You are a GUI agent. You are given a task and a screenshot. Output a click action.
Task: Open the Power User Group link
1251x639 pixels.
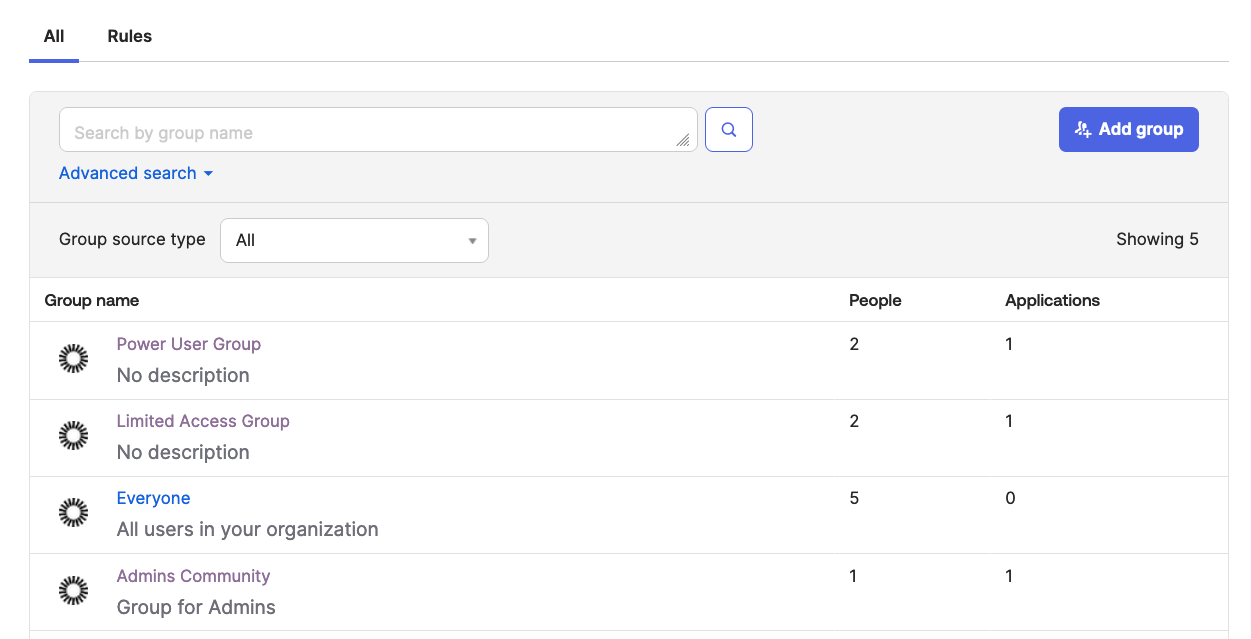(188, 344)
